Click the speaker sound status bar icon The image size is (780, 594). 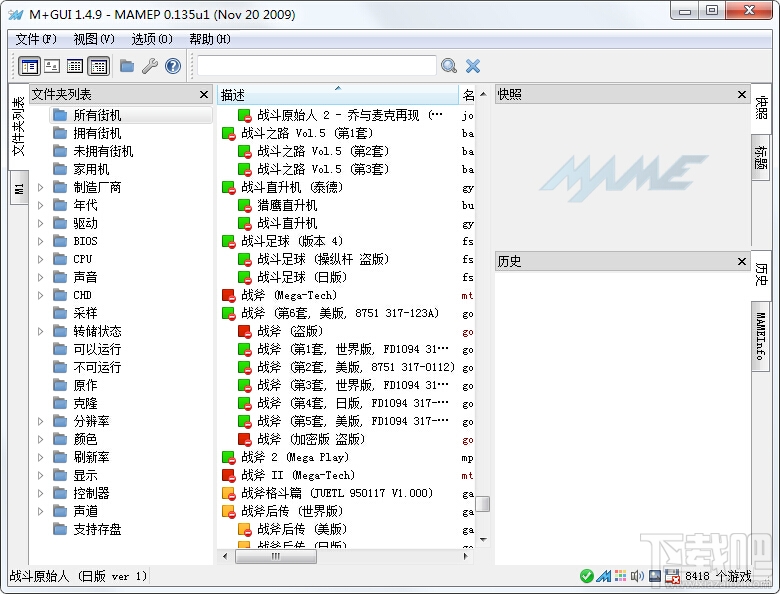coord(637,576)
